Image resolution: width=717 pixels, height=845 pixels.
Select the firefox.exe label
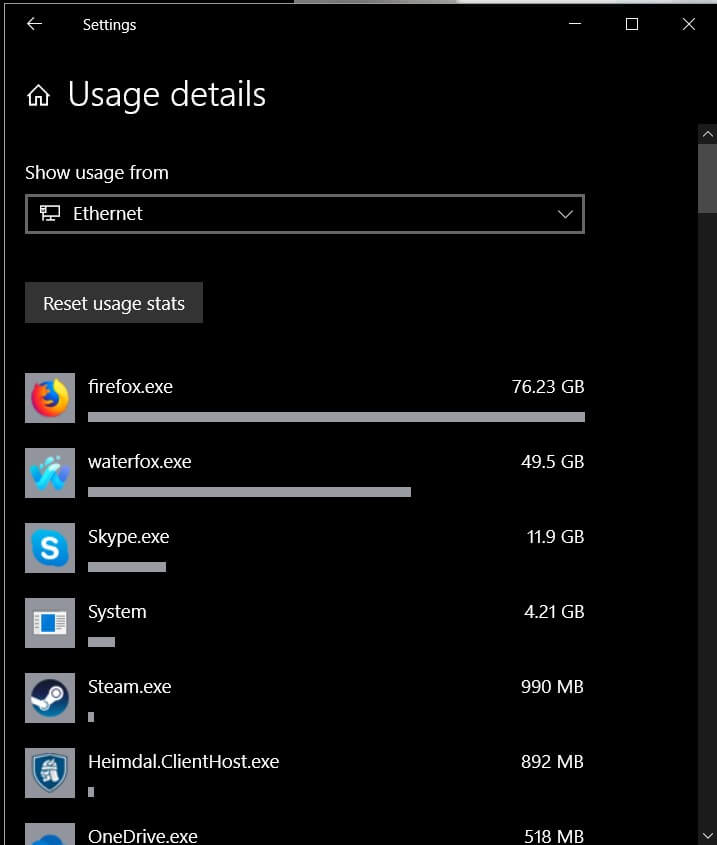pos(130,386)
